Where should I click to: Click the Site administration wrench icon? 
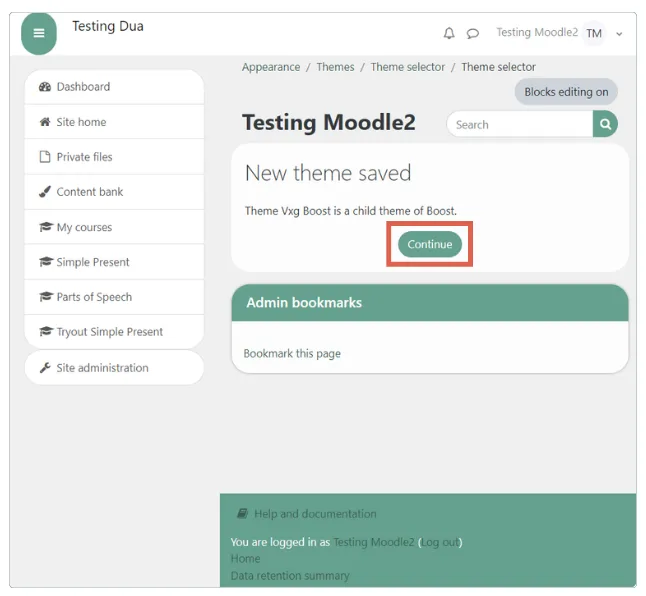(x=45, y=367)
